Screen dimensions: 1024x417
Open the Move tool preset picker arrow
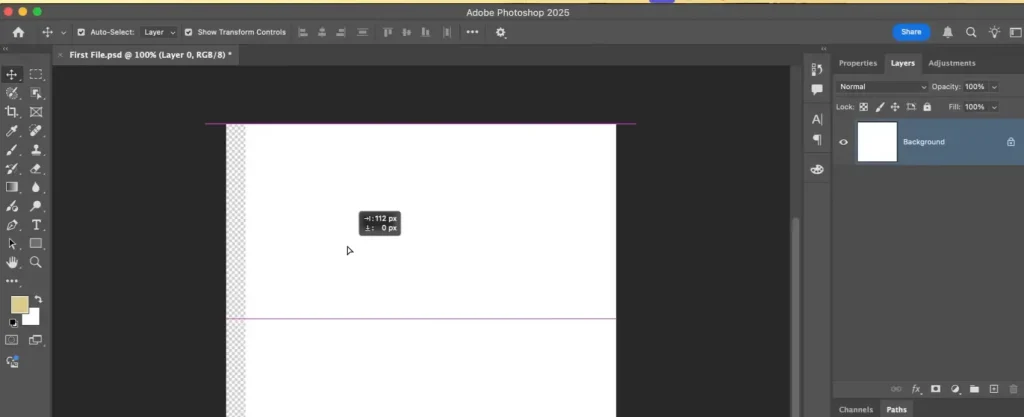(x=63, y=33)
